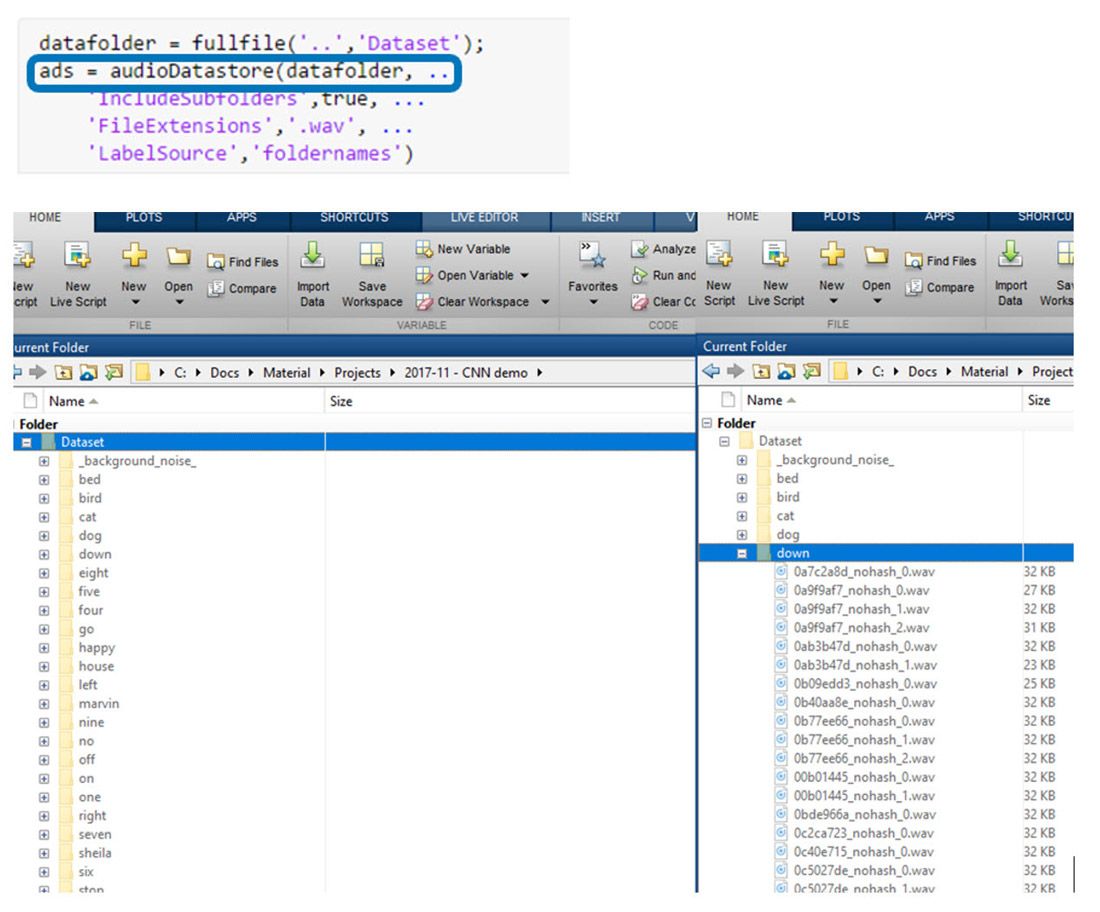
Task: Click Import Data icon in left toolbar
Action: click(312, 258)
